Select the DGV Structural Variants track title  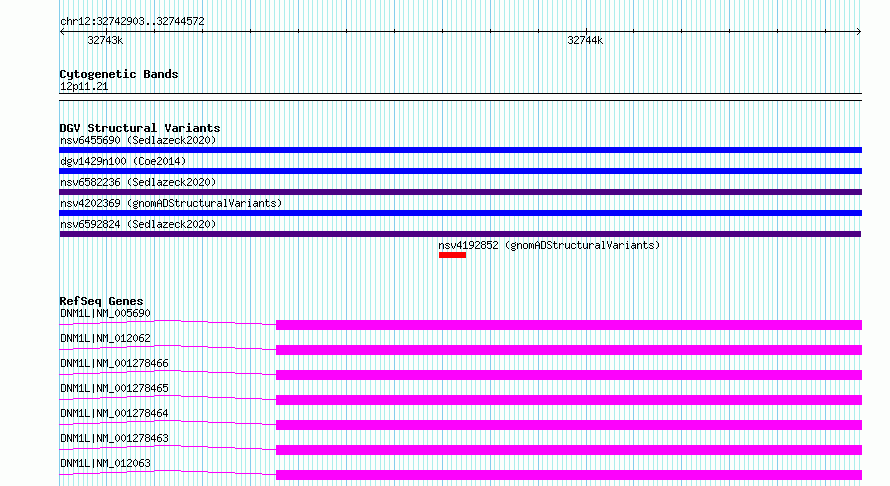click(x=140, y=128)
